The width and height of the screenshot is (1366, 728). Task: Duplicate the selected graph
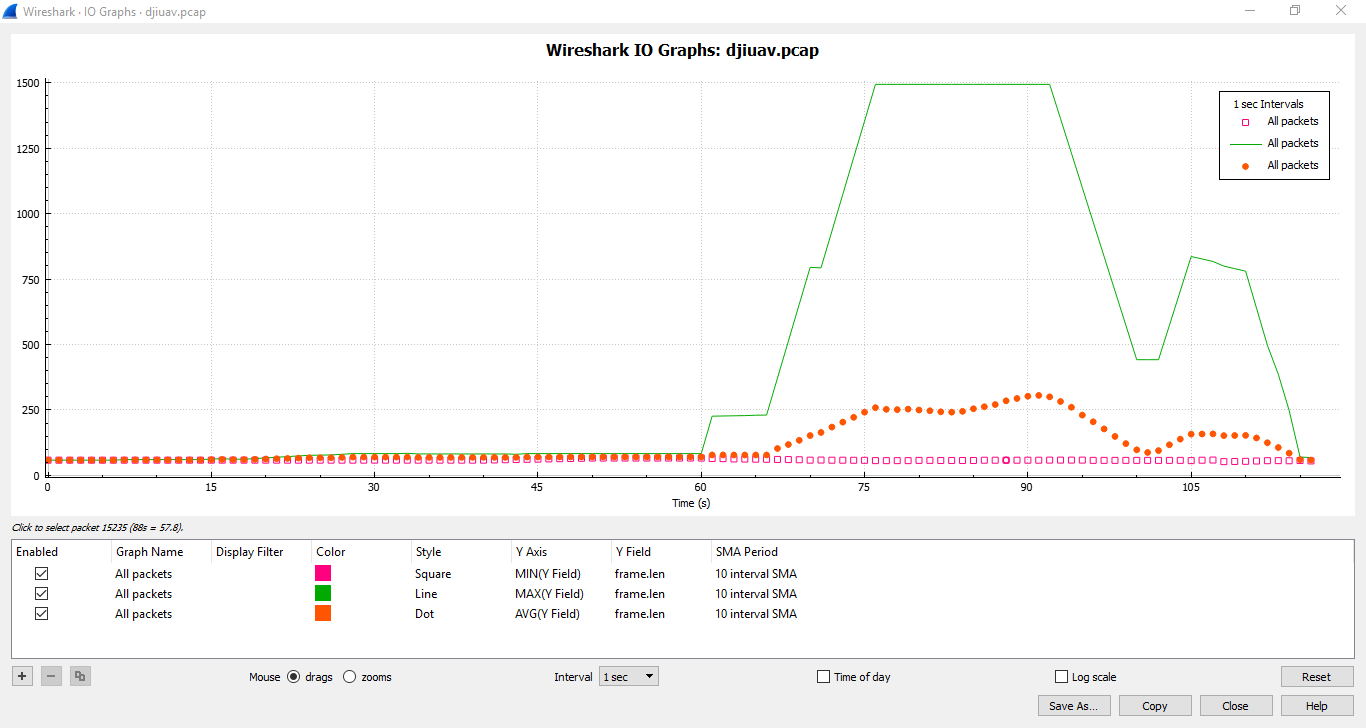point(80,677)
